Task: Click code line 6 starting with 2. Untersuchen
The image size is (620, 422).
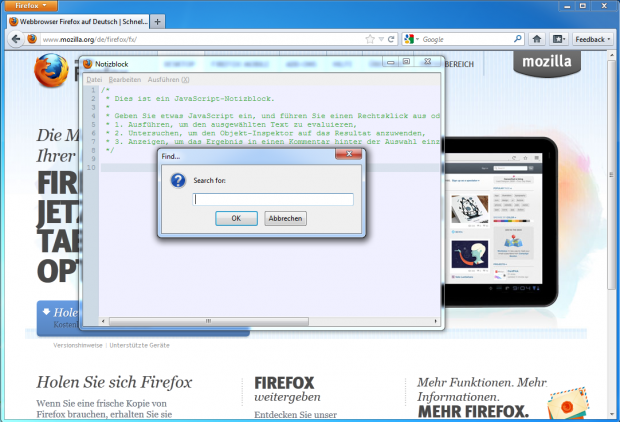Action: 265,133
